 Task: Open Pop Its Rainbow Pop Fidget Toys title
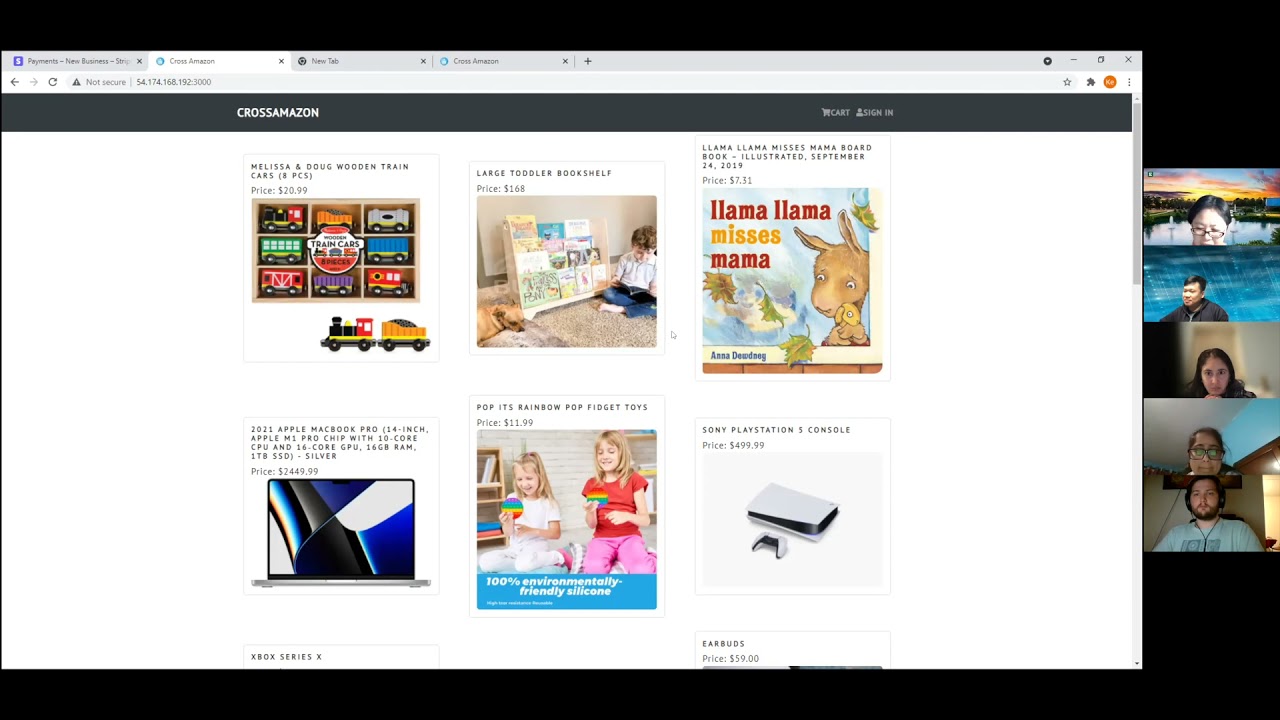[x=562, y=407]
